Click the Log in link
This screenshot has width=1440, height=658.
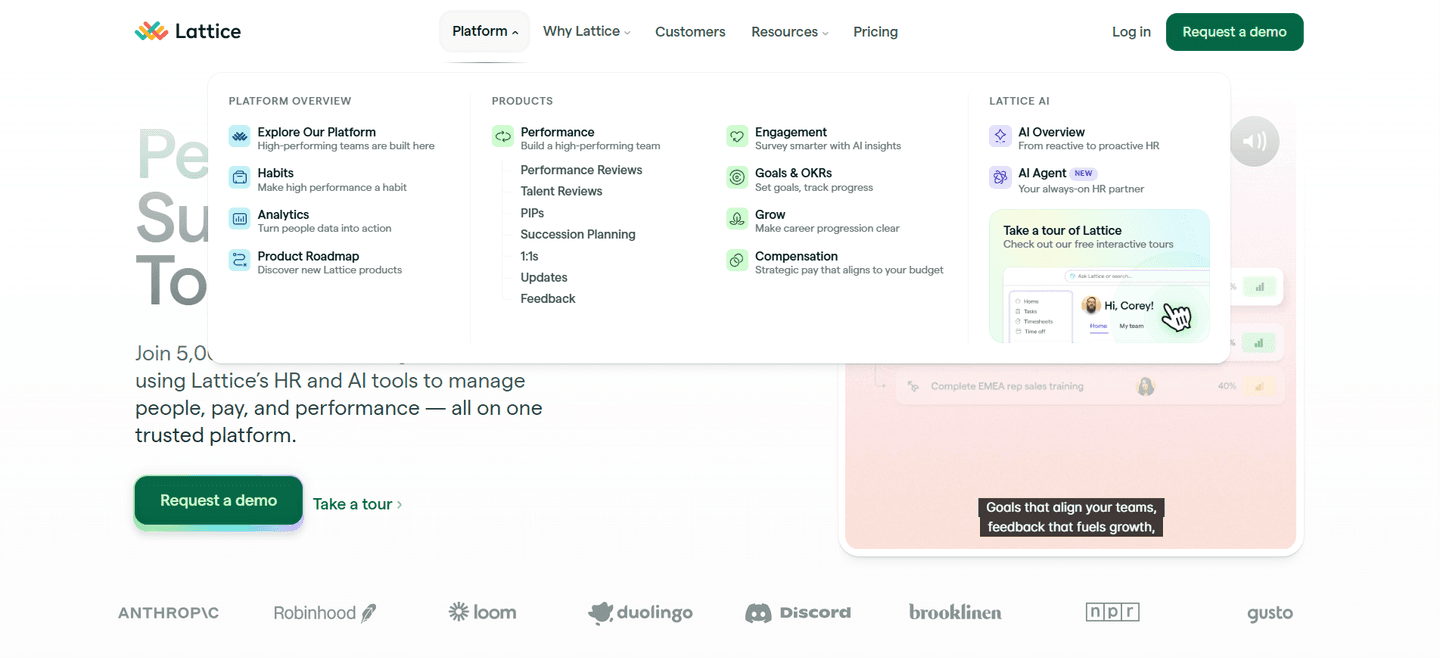(1131, 32)
